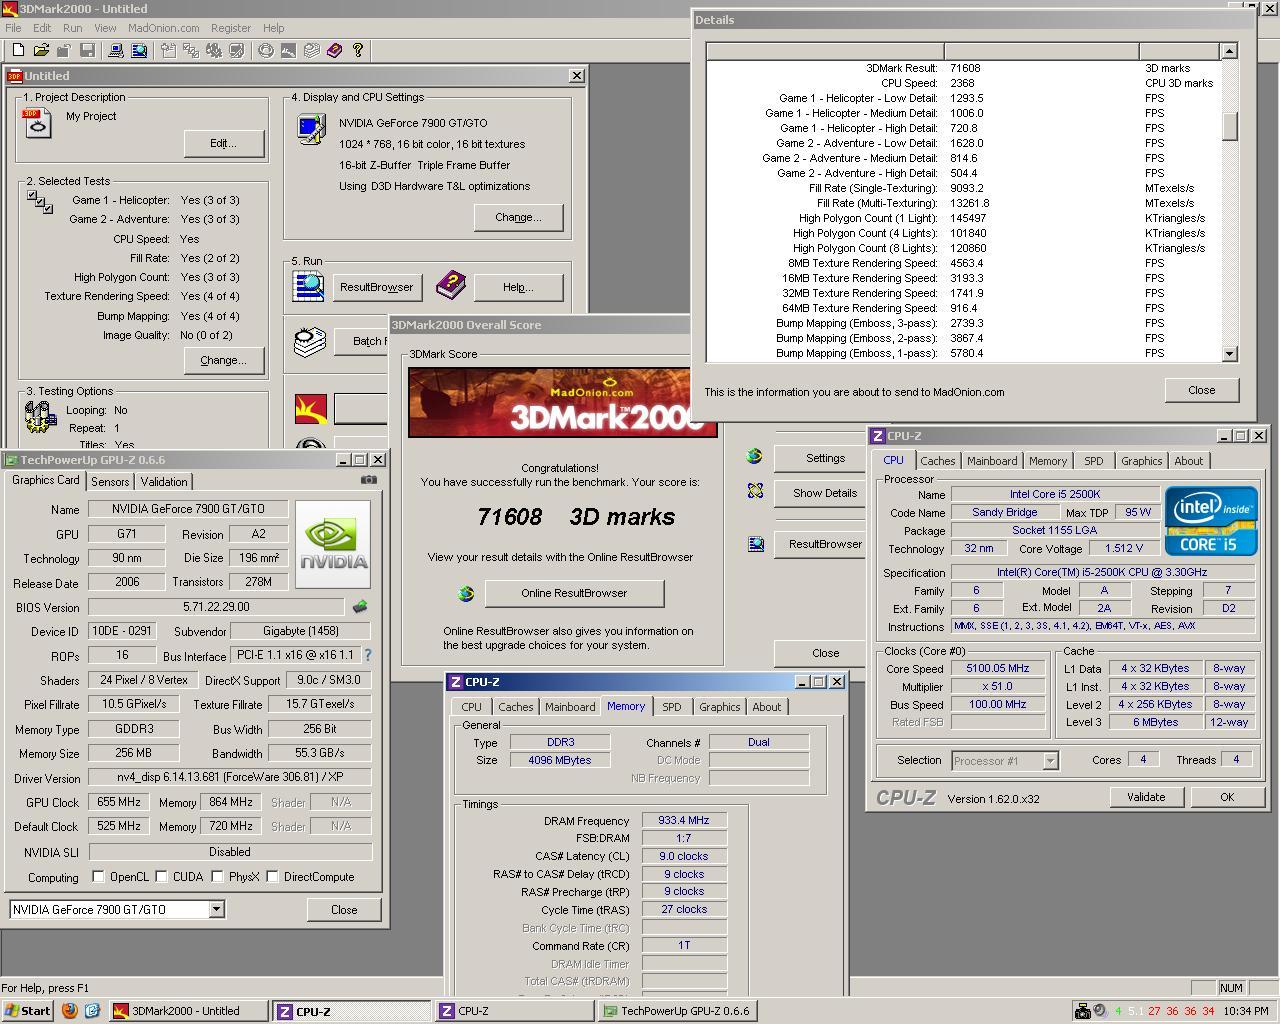Image resolution: width=1280 pixels, height=1024 pixels.
Task: Open the Mainboard tab in the right CPU-Z window
Action: 992,461
